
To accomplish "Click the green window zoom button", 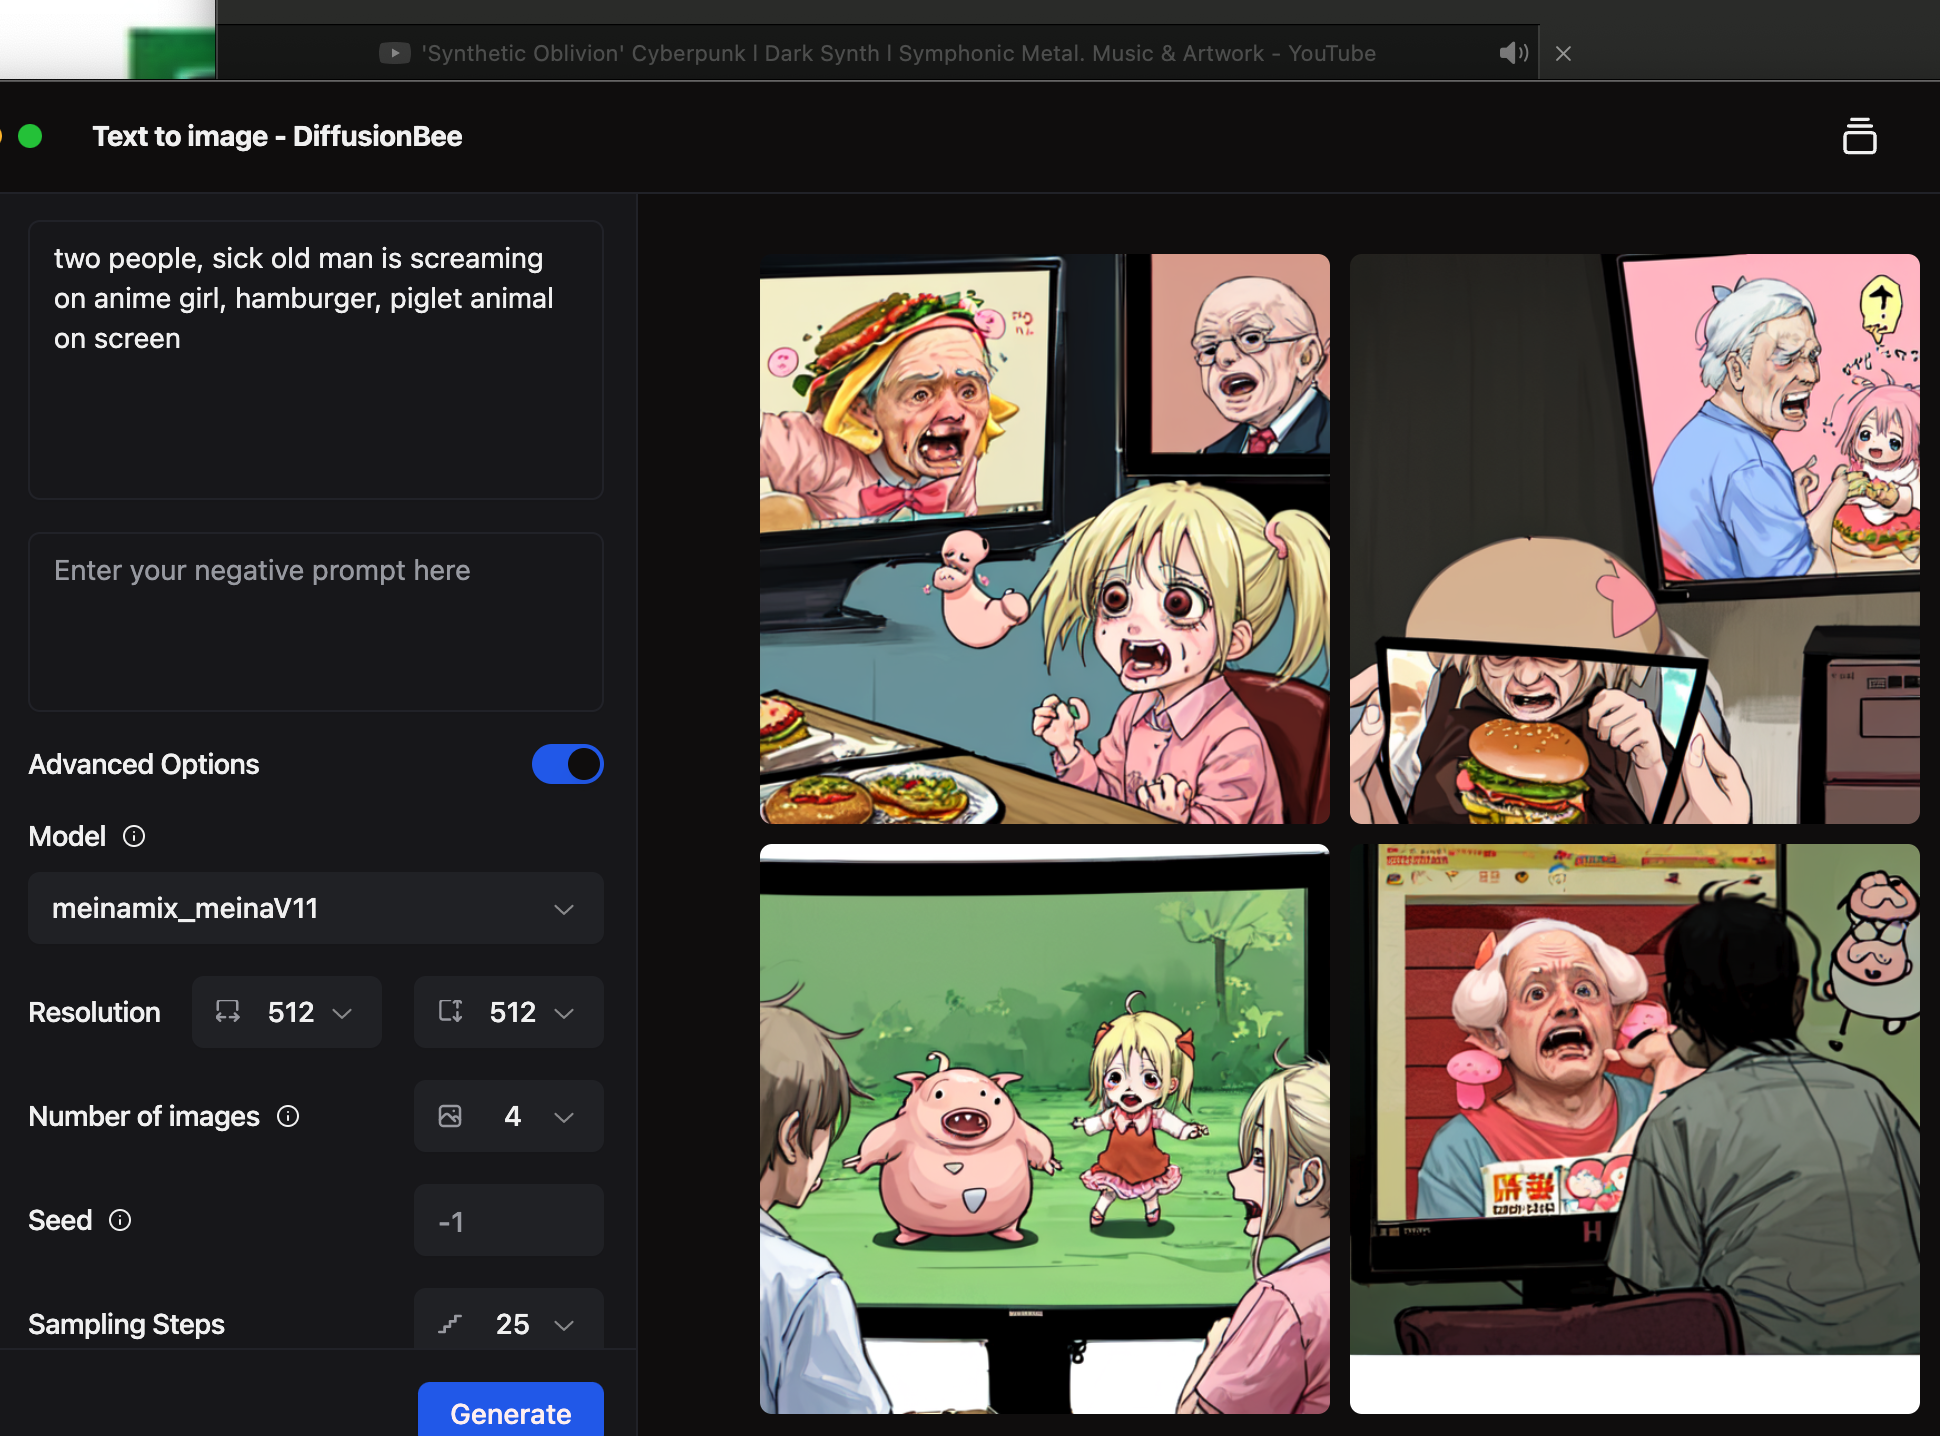I will pyautogui.click(x=30, y=136).
